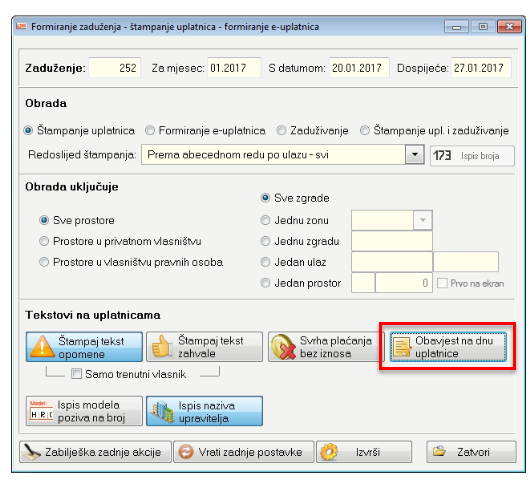
Task: Check Samo trenutni vlasnik checkbox
Action: pos(77,374)
